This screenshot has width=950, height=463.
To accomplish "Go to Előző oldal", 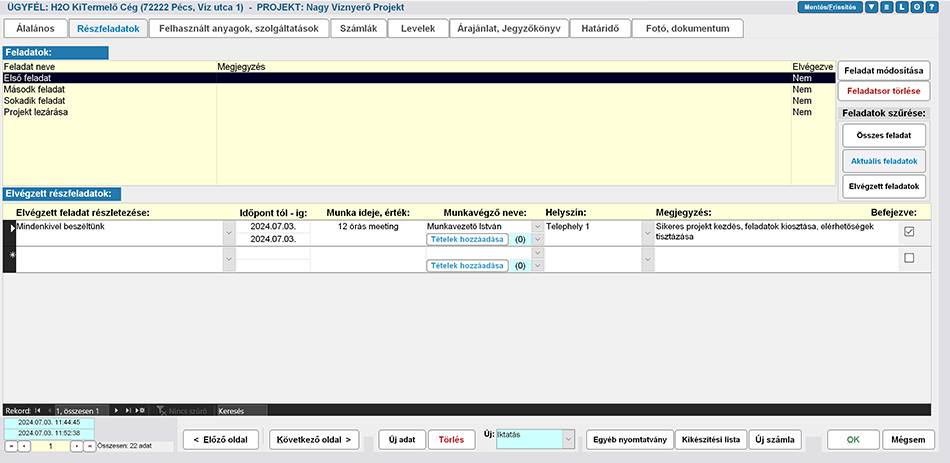I will click(x=221, y=439).
